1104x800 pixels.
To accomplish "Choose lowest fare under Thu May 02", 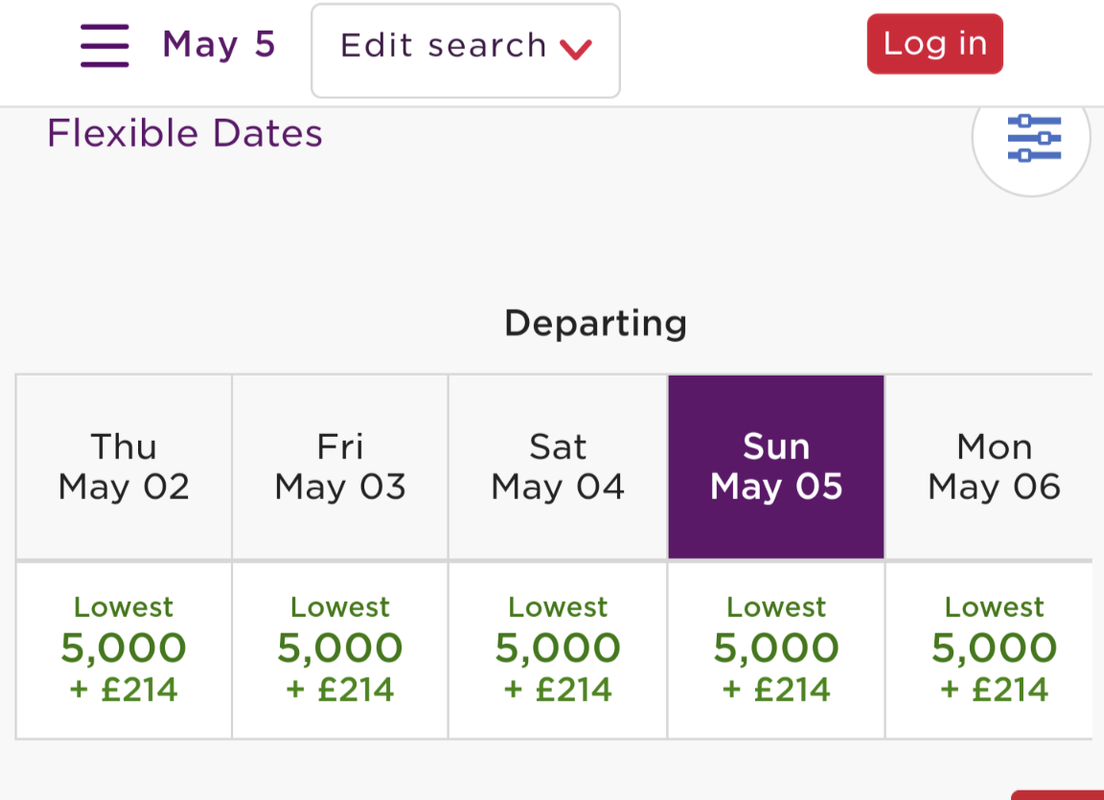I will 124,649.
